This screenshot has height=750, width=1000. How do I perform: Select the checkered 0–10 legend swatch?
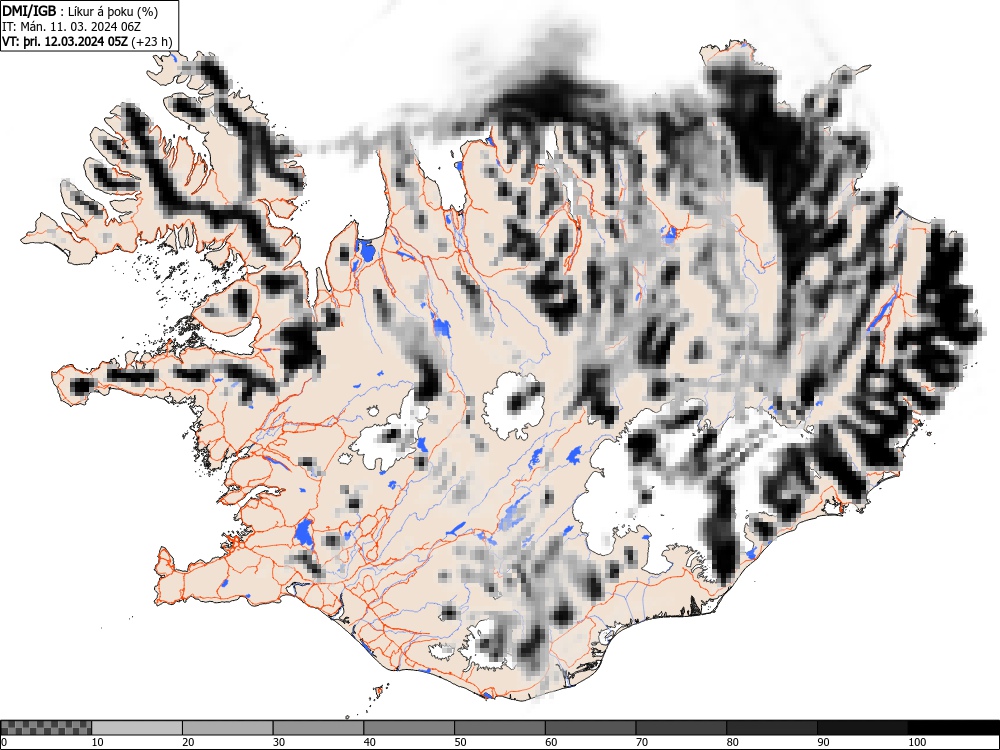(46, 728)
